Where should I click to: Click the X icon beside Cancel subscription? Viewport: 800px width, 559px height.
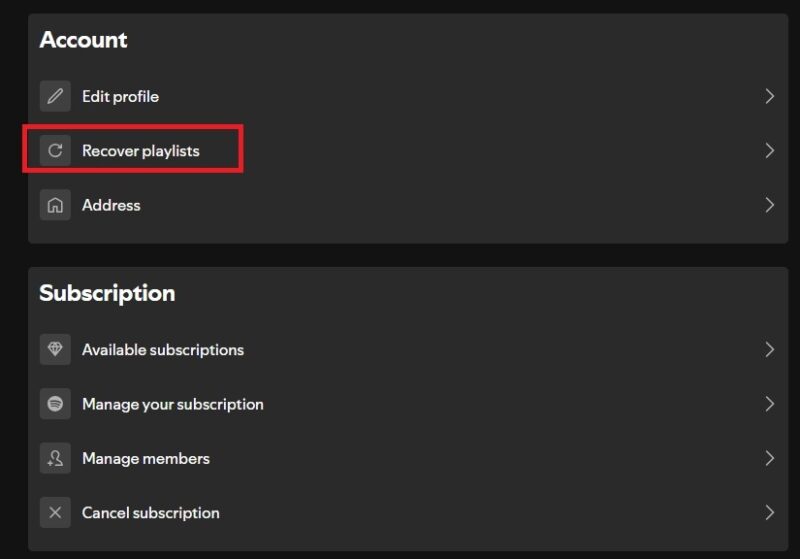(55, 513)
